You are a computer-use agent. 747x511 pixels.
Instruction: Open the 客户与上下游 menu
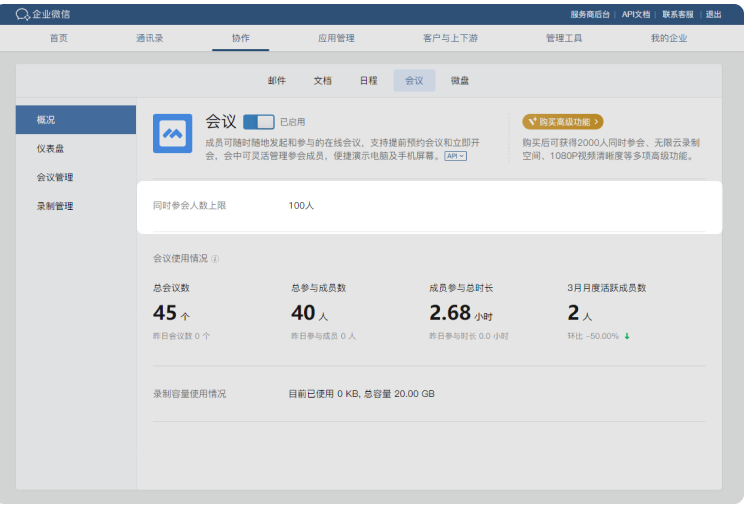[450, 38]
